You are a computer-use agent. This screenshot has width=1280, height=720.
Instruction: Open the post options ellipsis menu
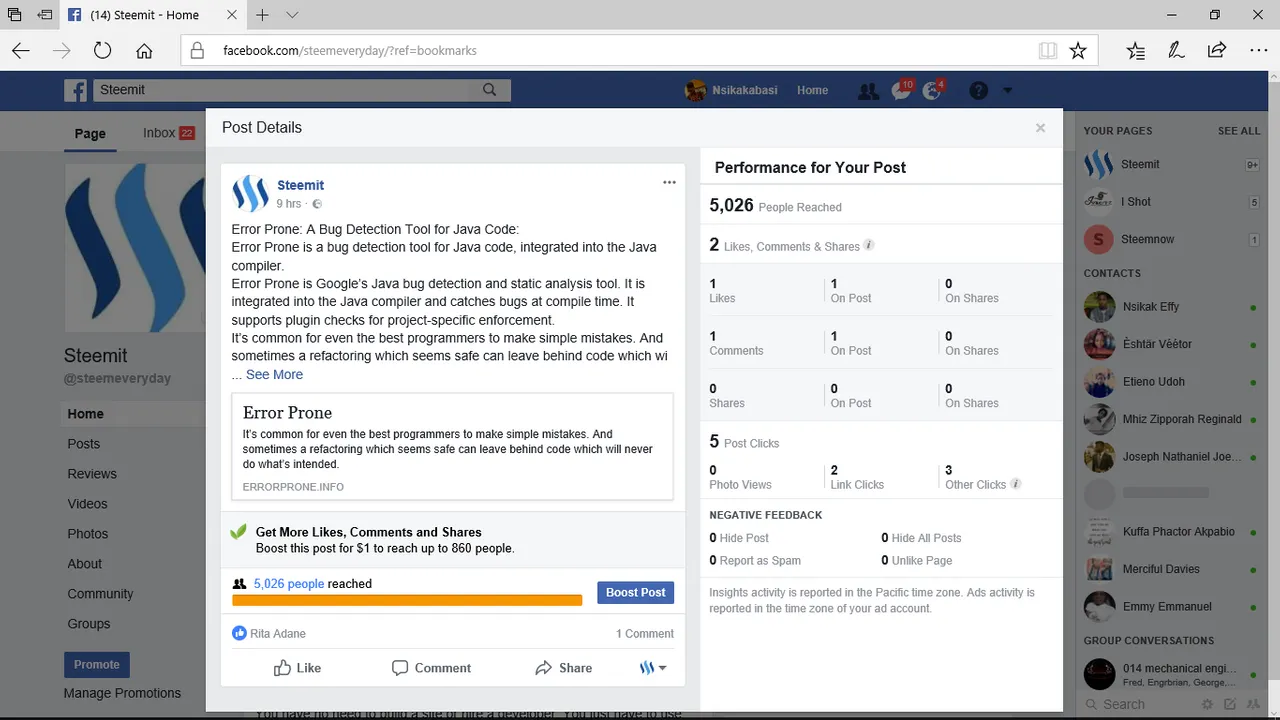point(669,183)
